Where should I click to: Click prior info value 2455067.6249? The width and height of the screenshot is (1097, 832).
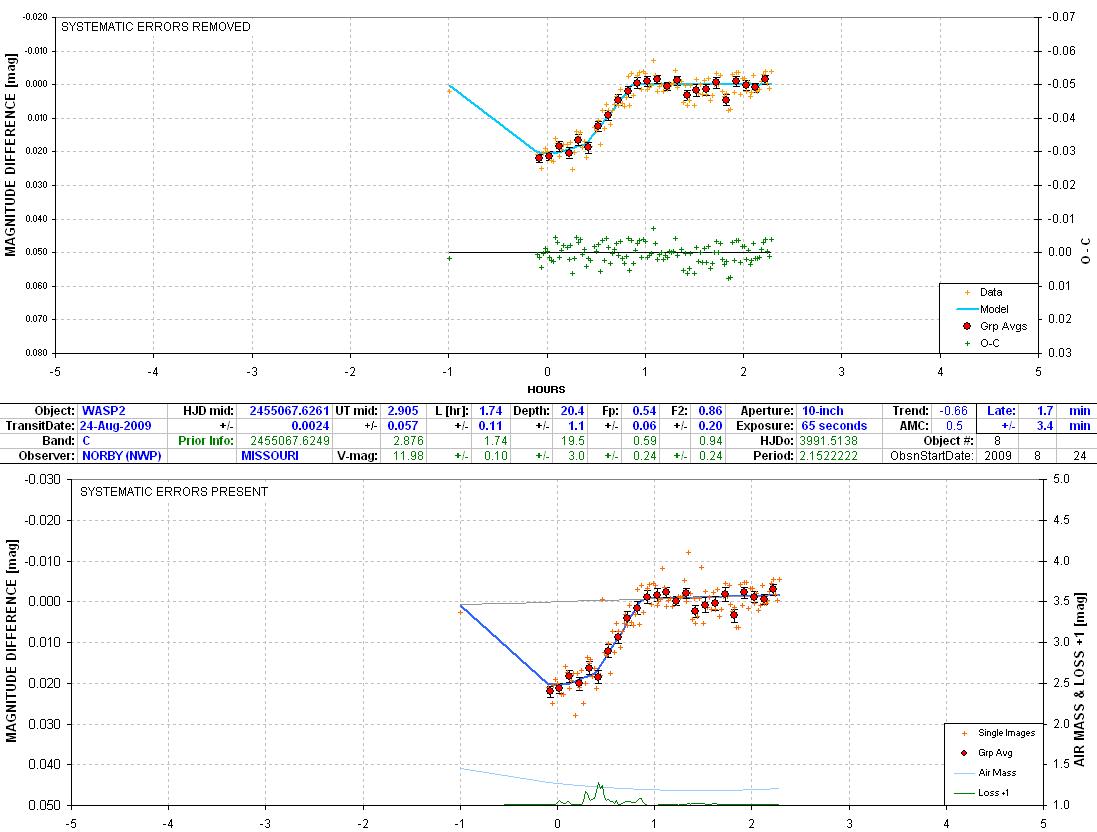289,441
